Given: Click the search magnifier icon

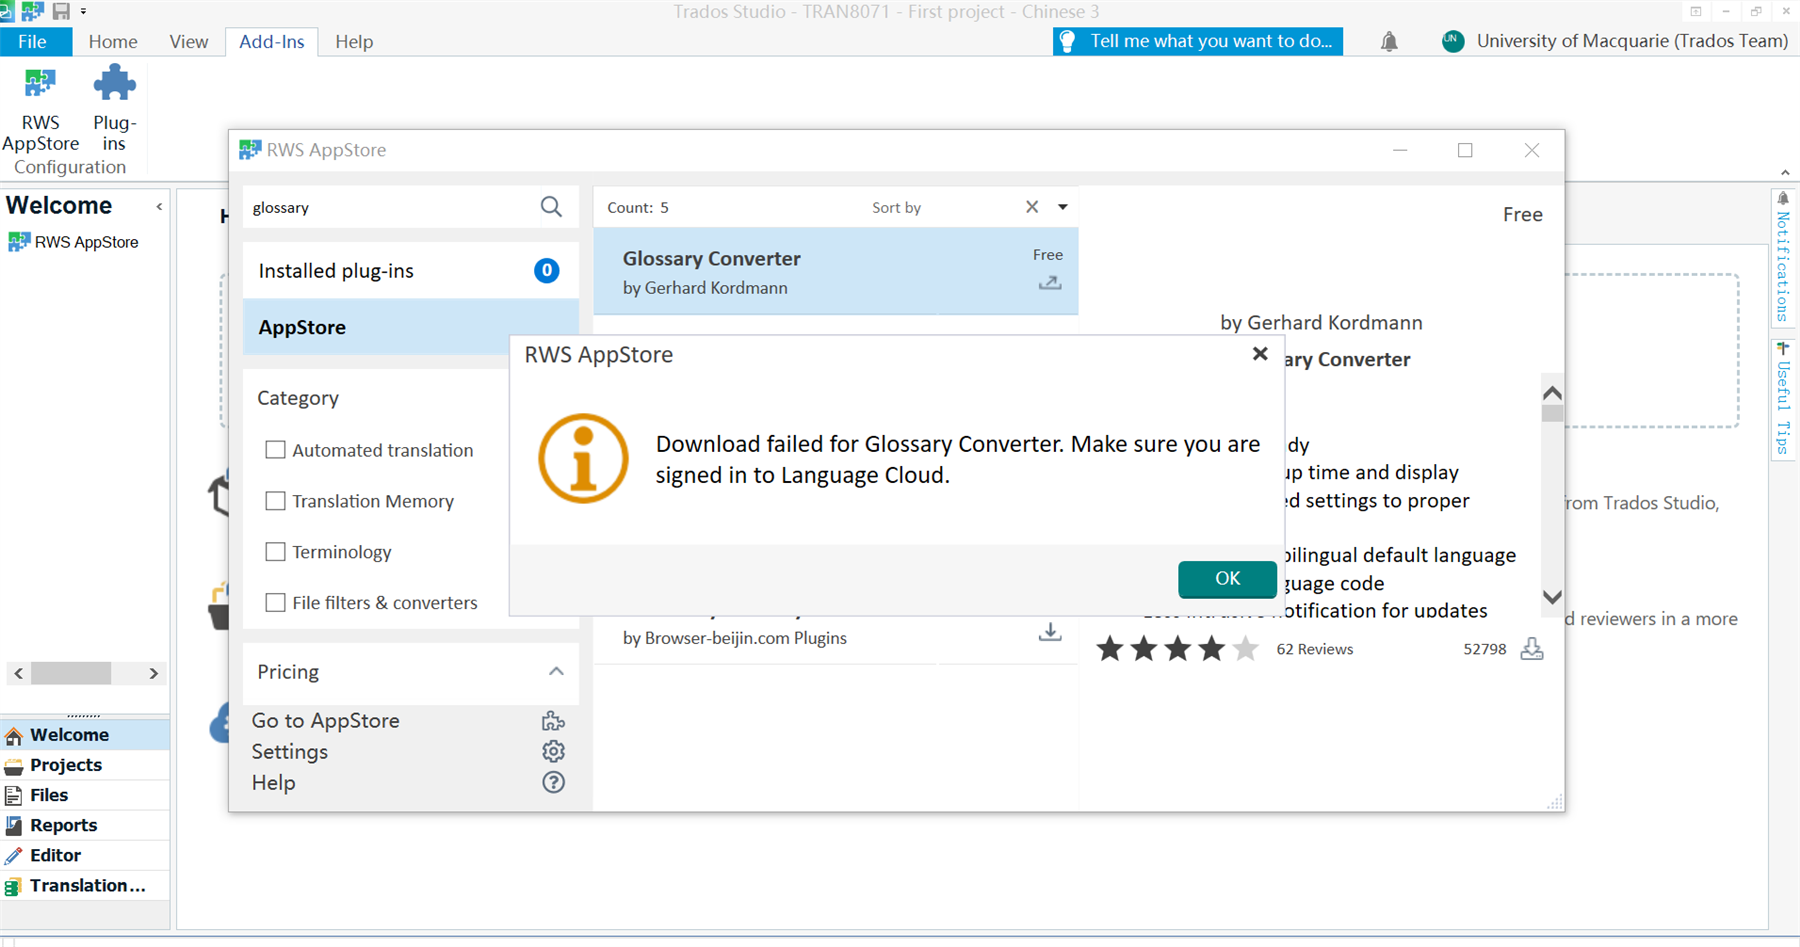Looking at the screenshot, I should click(551, 207).
